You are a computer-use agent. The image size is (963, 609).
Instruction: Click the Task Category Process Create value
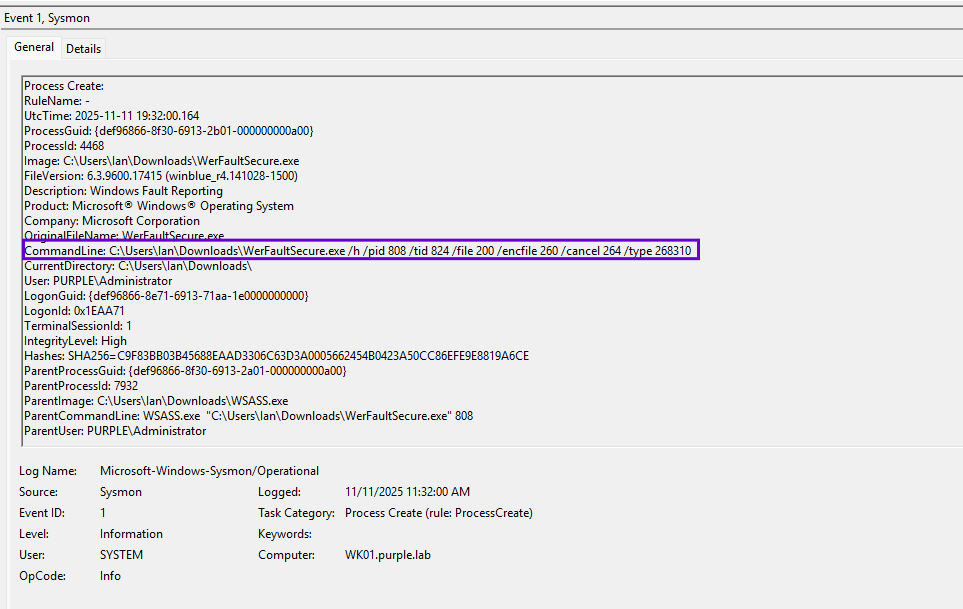coord(438,513)
